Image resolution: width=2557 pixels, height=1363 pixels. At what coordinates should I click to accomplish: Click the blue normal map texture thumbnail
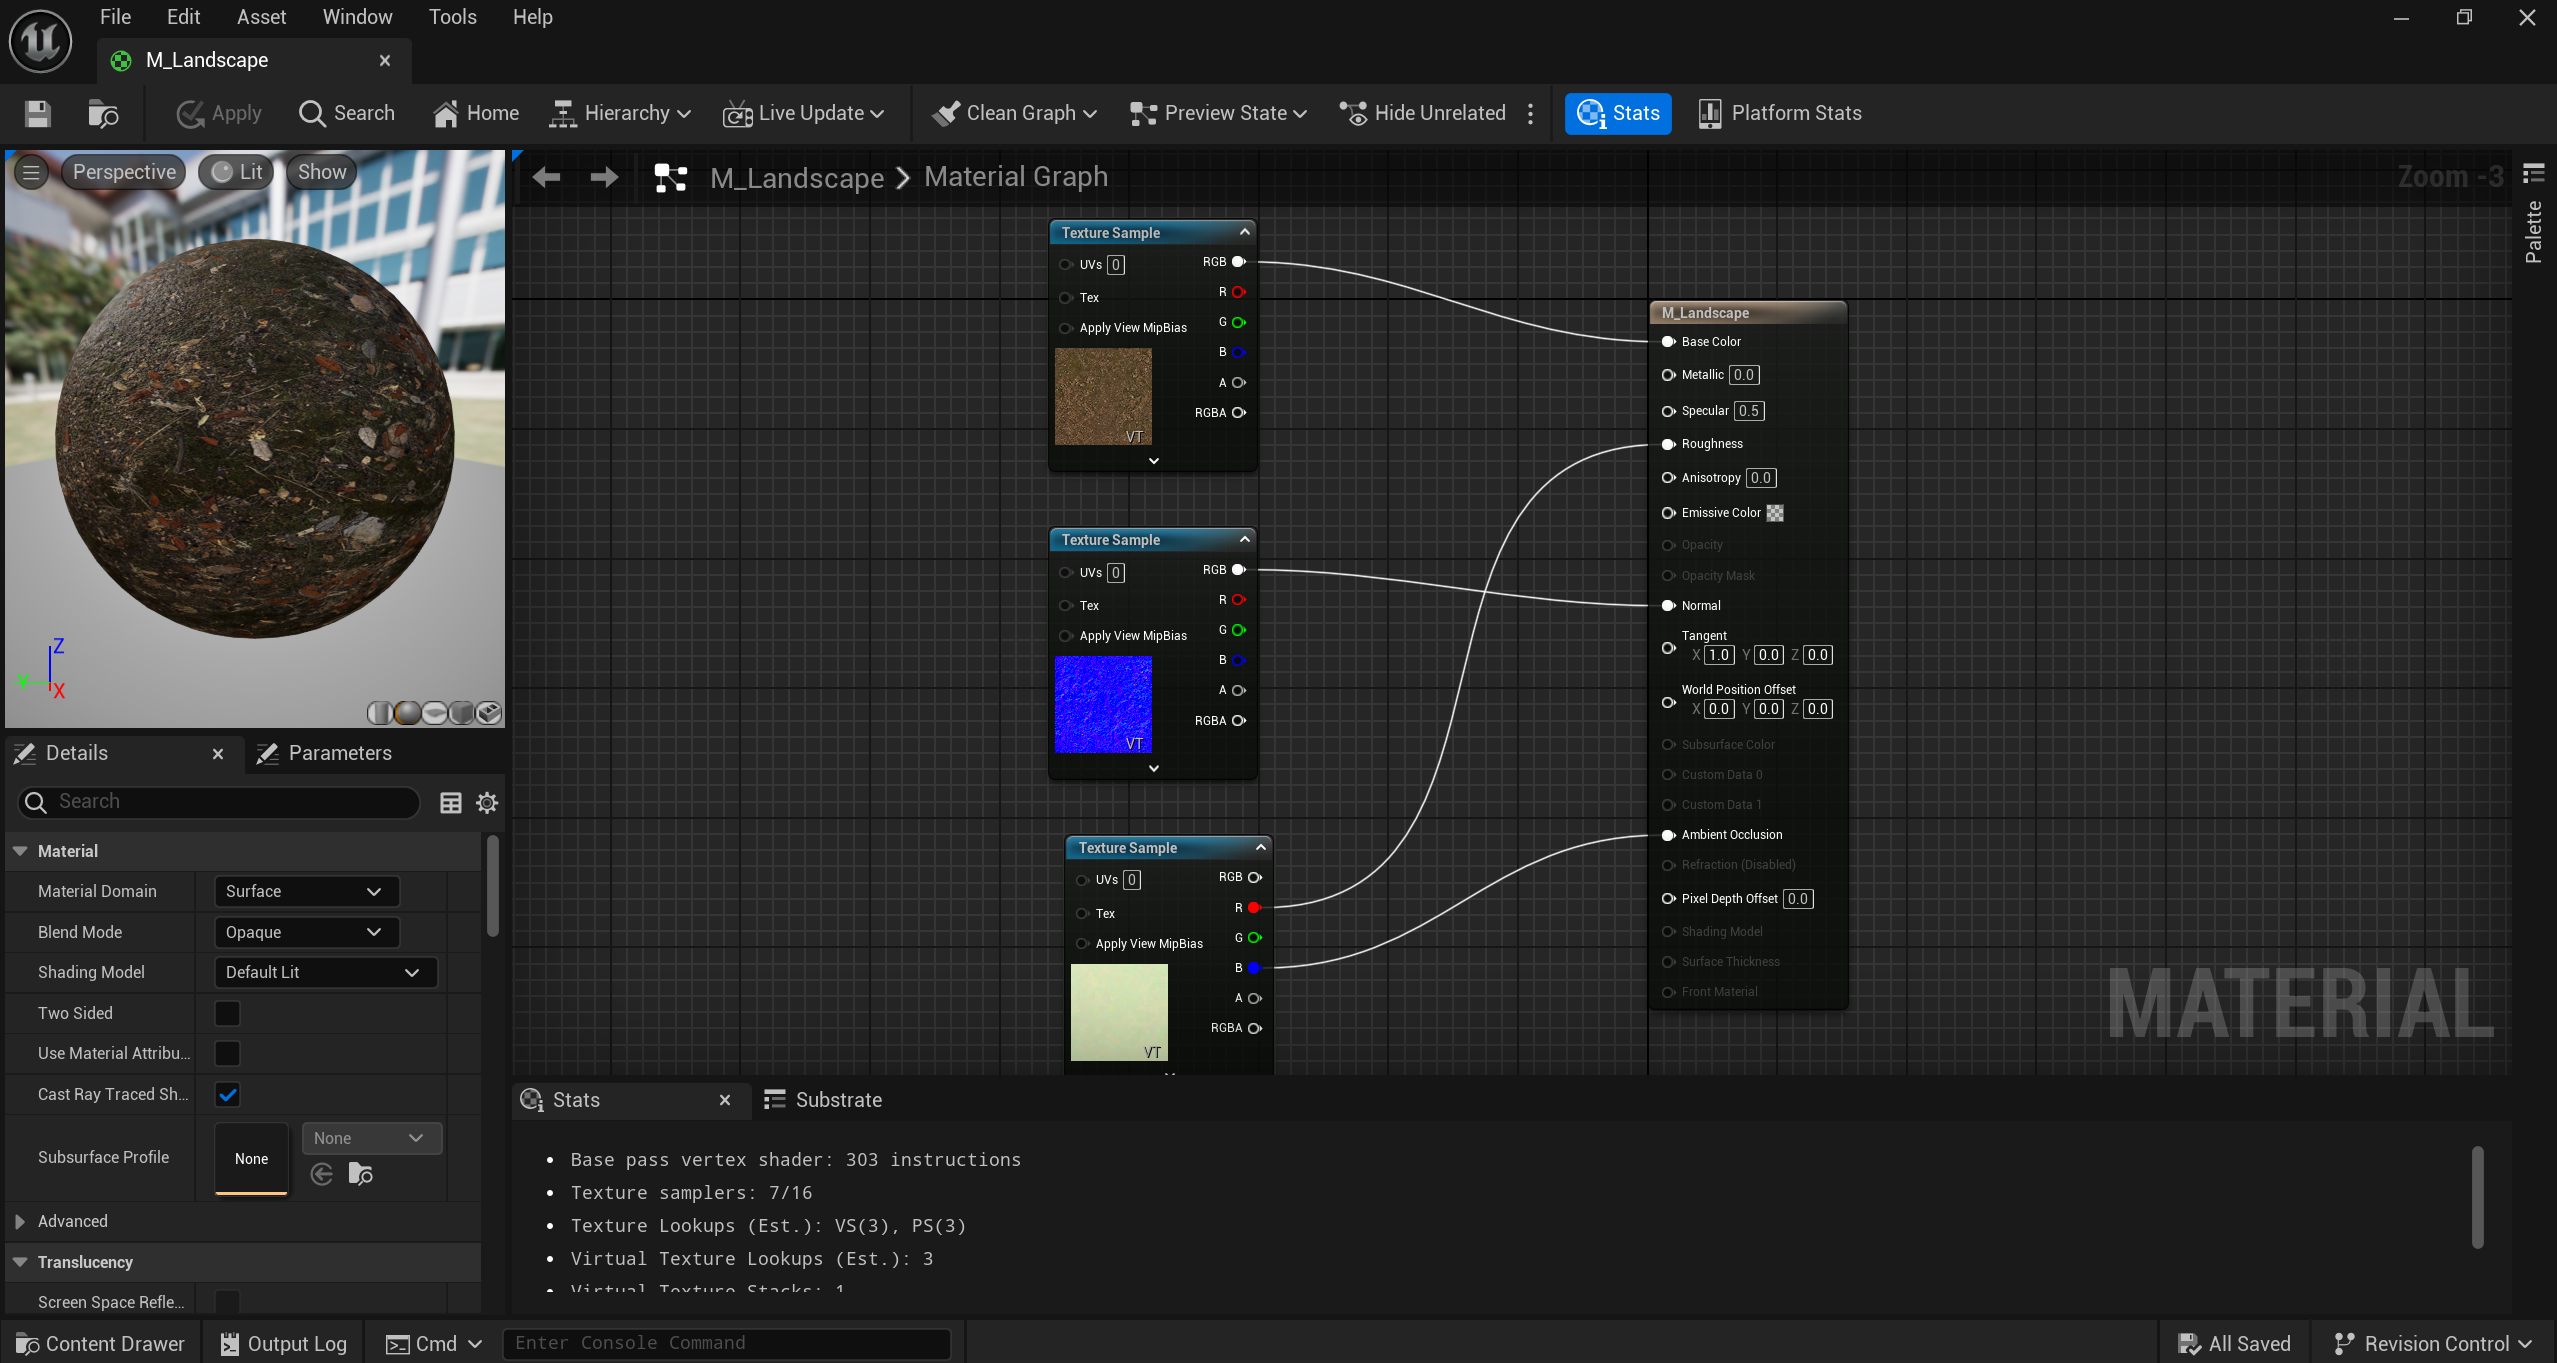(1103, 704)
